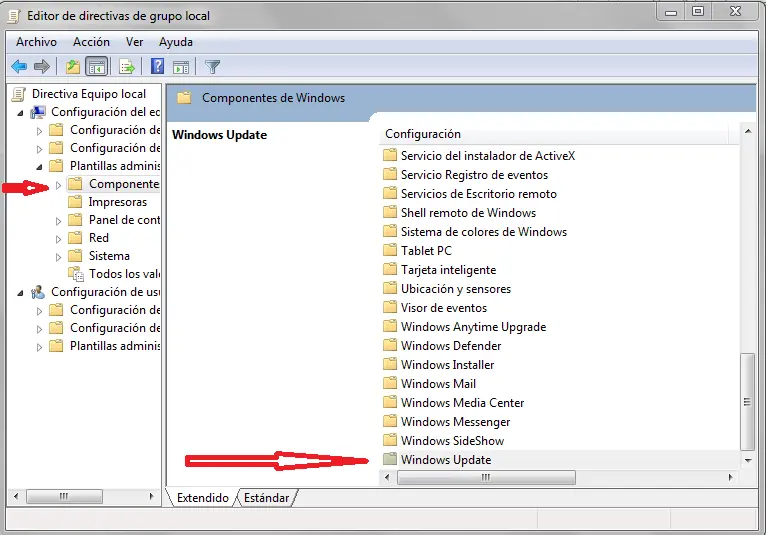
Task: Expand the Panel de control tree node
Action: coord(58,221)
